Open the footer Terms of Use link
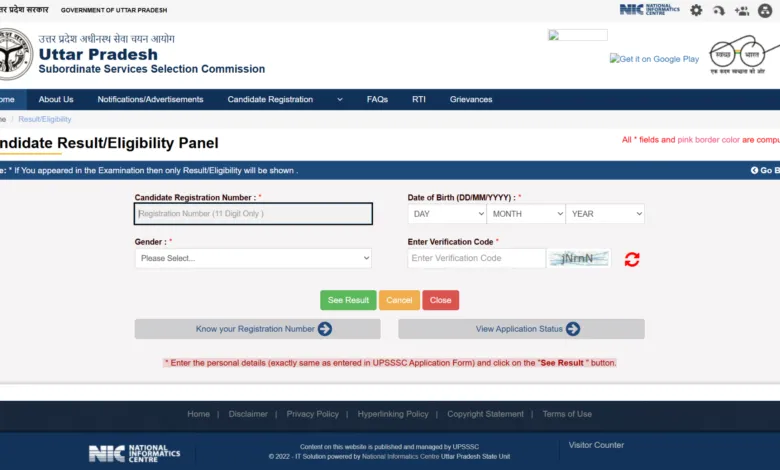780x470 pixels. pos(567,414)
